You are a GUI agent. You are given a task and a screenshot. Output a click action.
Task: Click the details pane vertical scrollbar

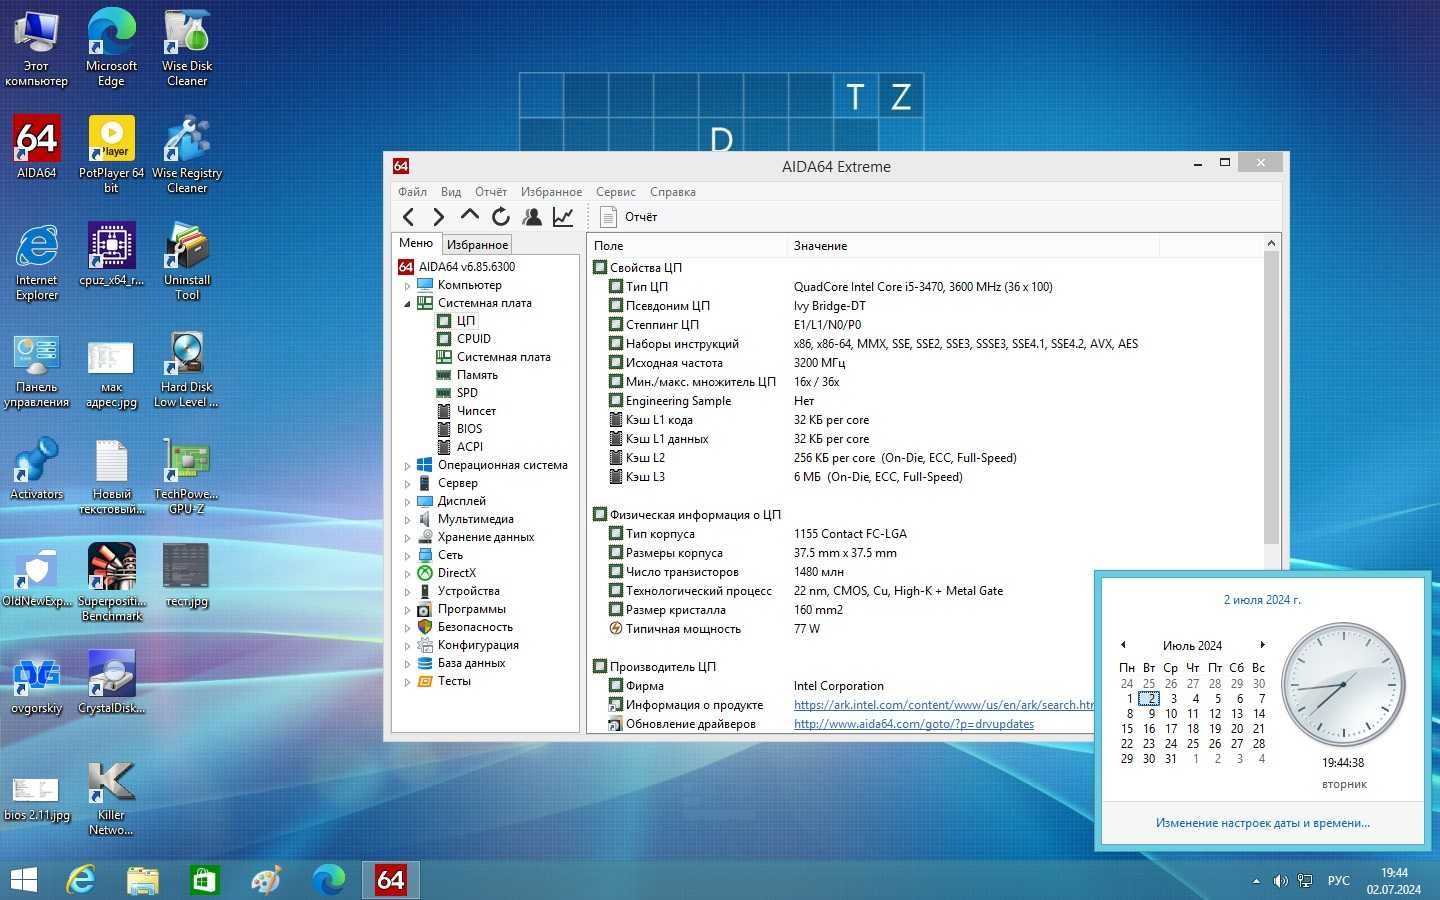click(1271, 398)
